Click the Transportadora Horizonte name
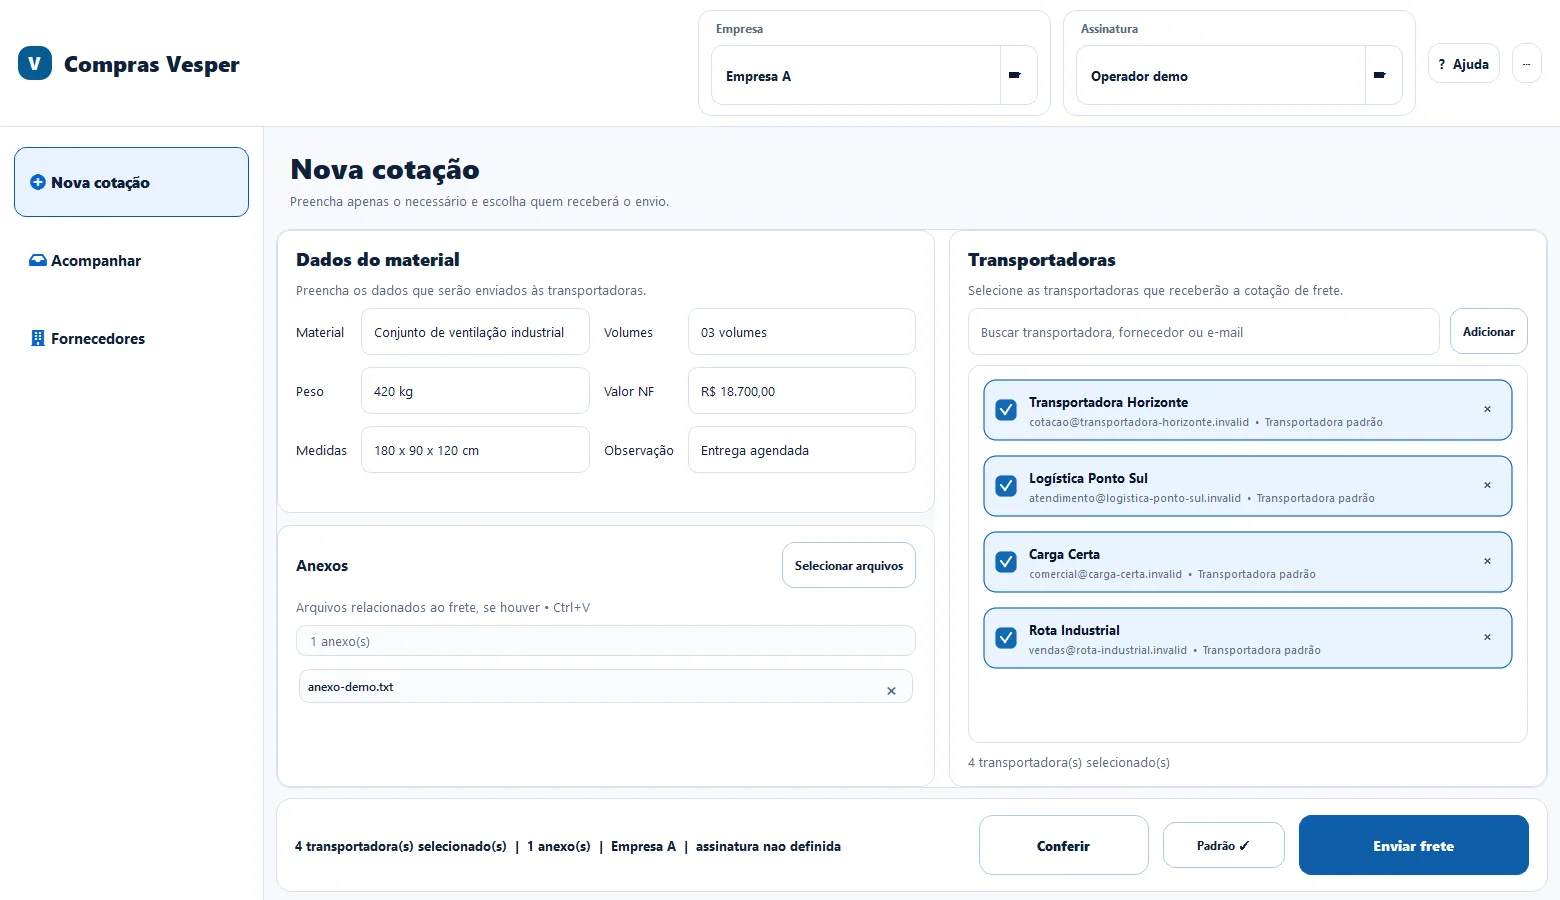Image resolution: width=1560 pixels, height=900 pixels. (1108, 402)
